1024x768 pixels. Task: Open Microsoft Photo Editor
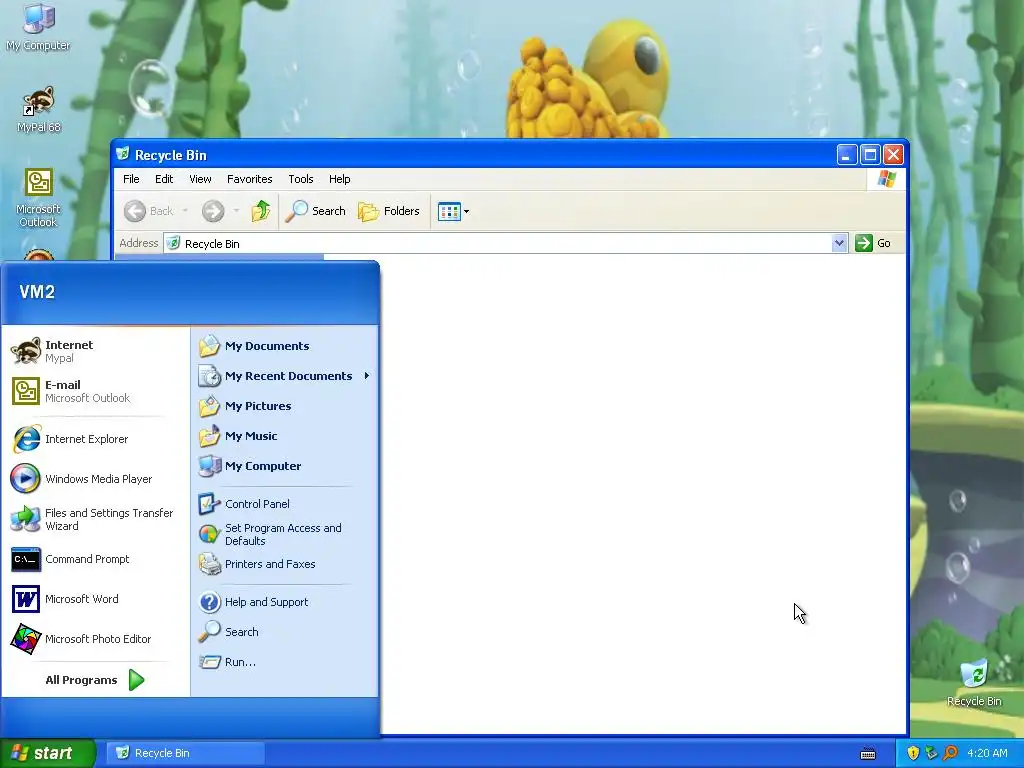[x=95, y=639]
